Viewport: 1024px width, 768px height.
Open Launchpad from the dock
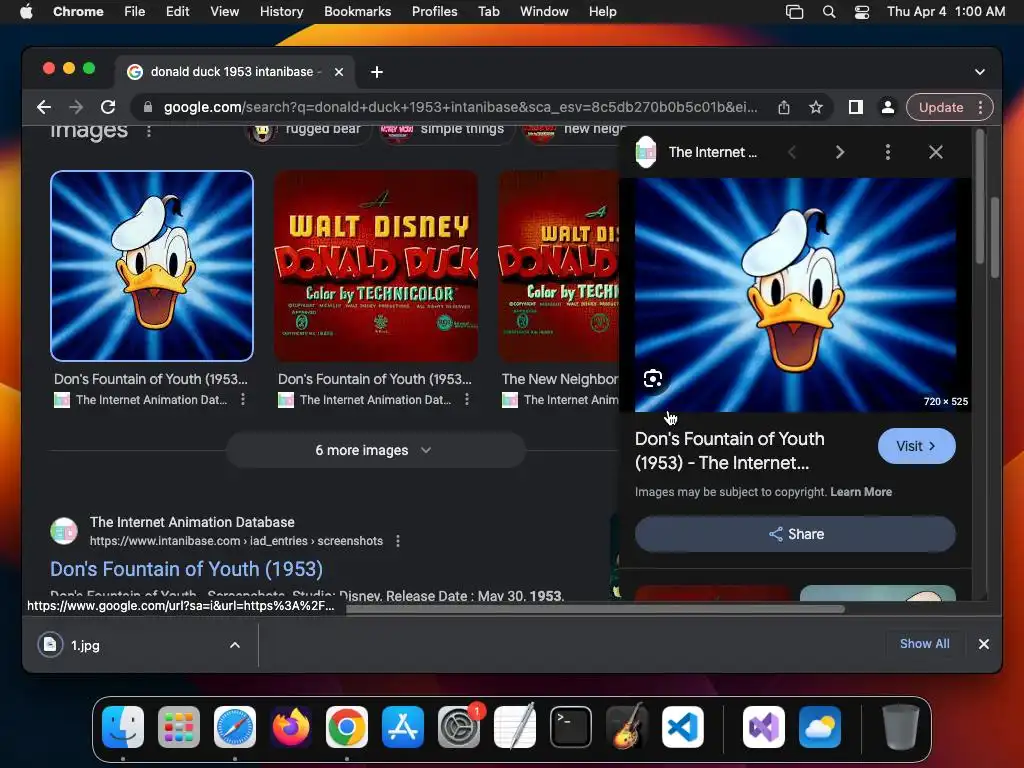tap(179, 727)
